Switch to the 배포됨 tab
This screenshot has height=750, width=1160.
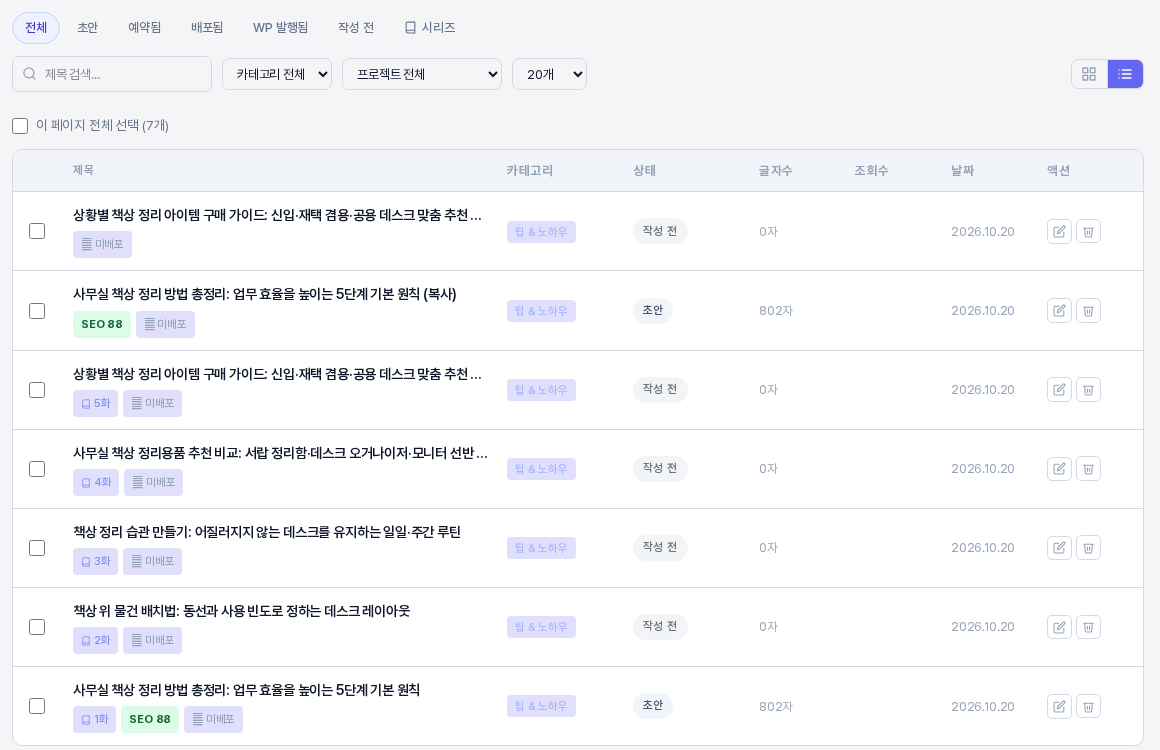207,28
